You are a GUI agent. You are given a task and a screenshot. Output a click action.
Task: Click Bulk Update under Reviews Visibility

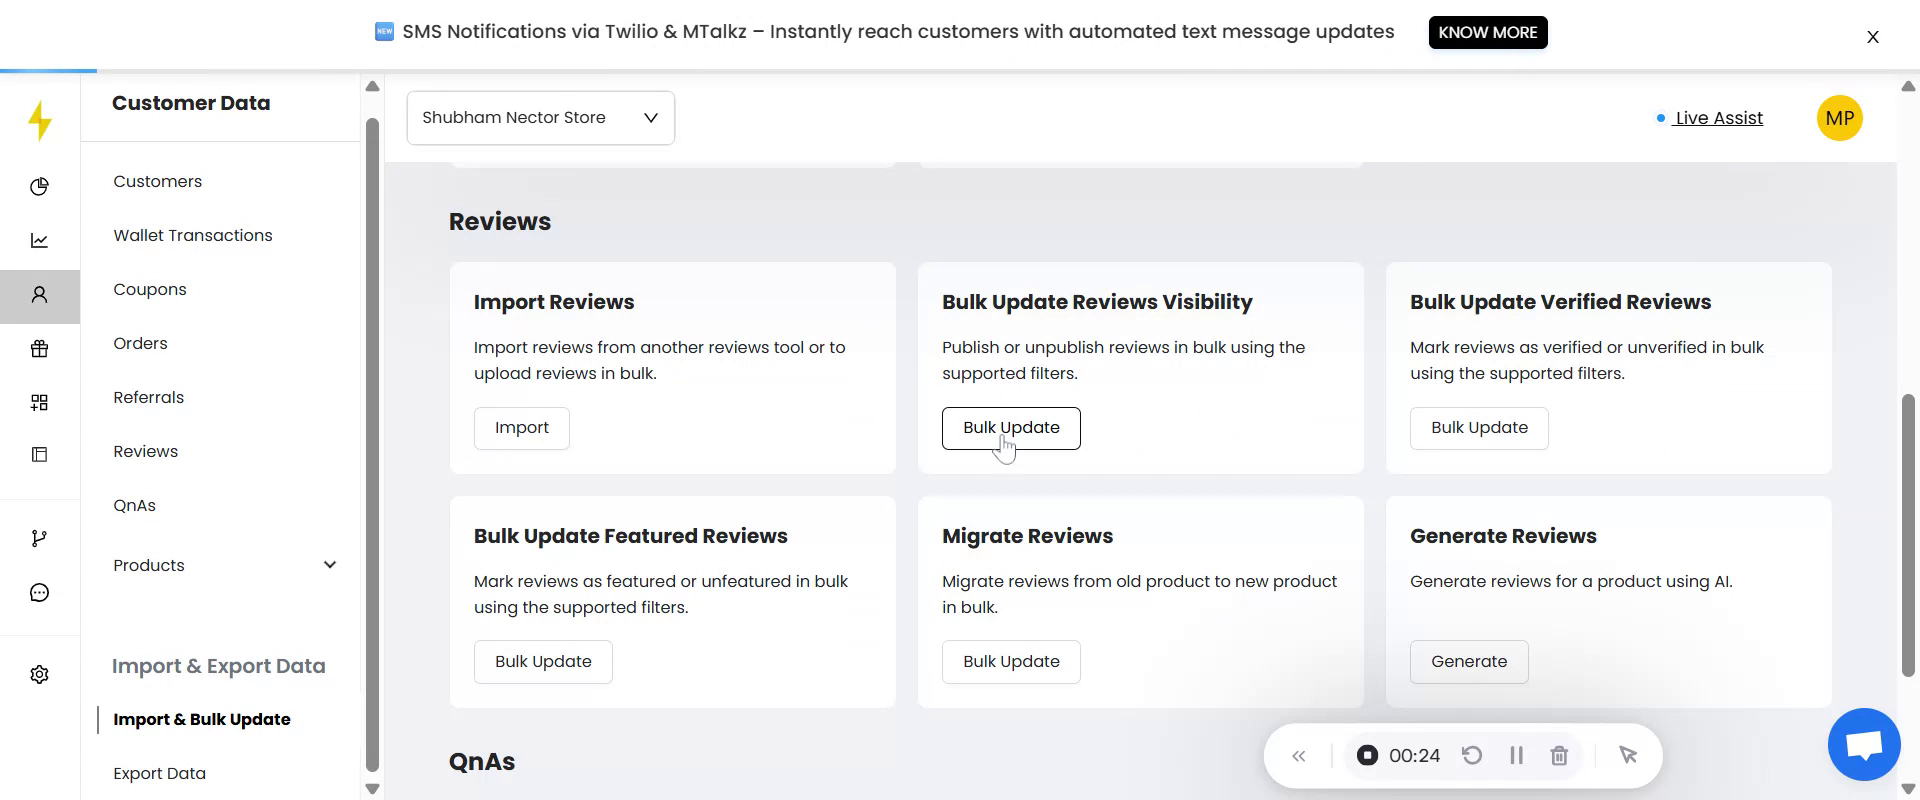pos(1010,428)
